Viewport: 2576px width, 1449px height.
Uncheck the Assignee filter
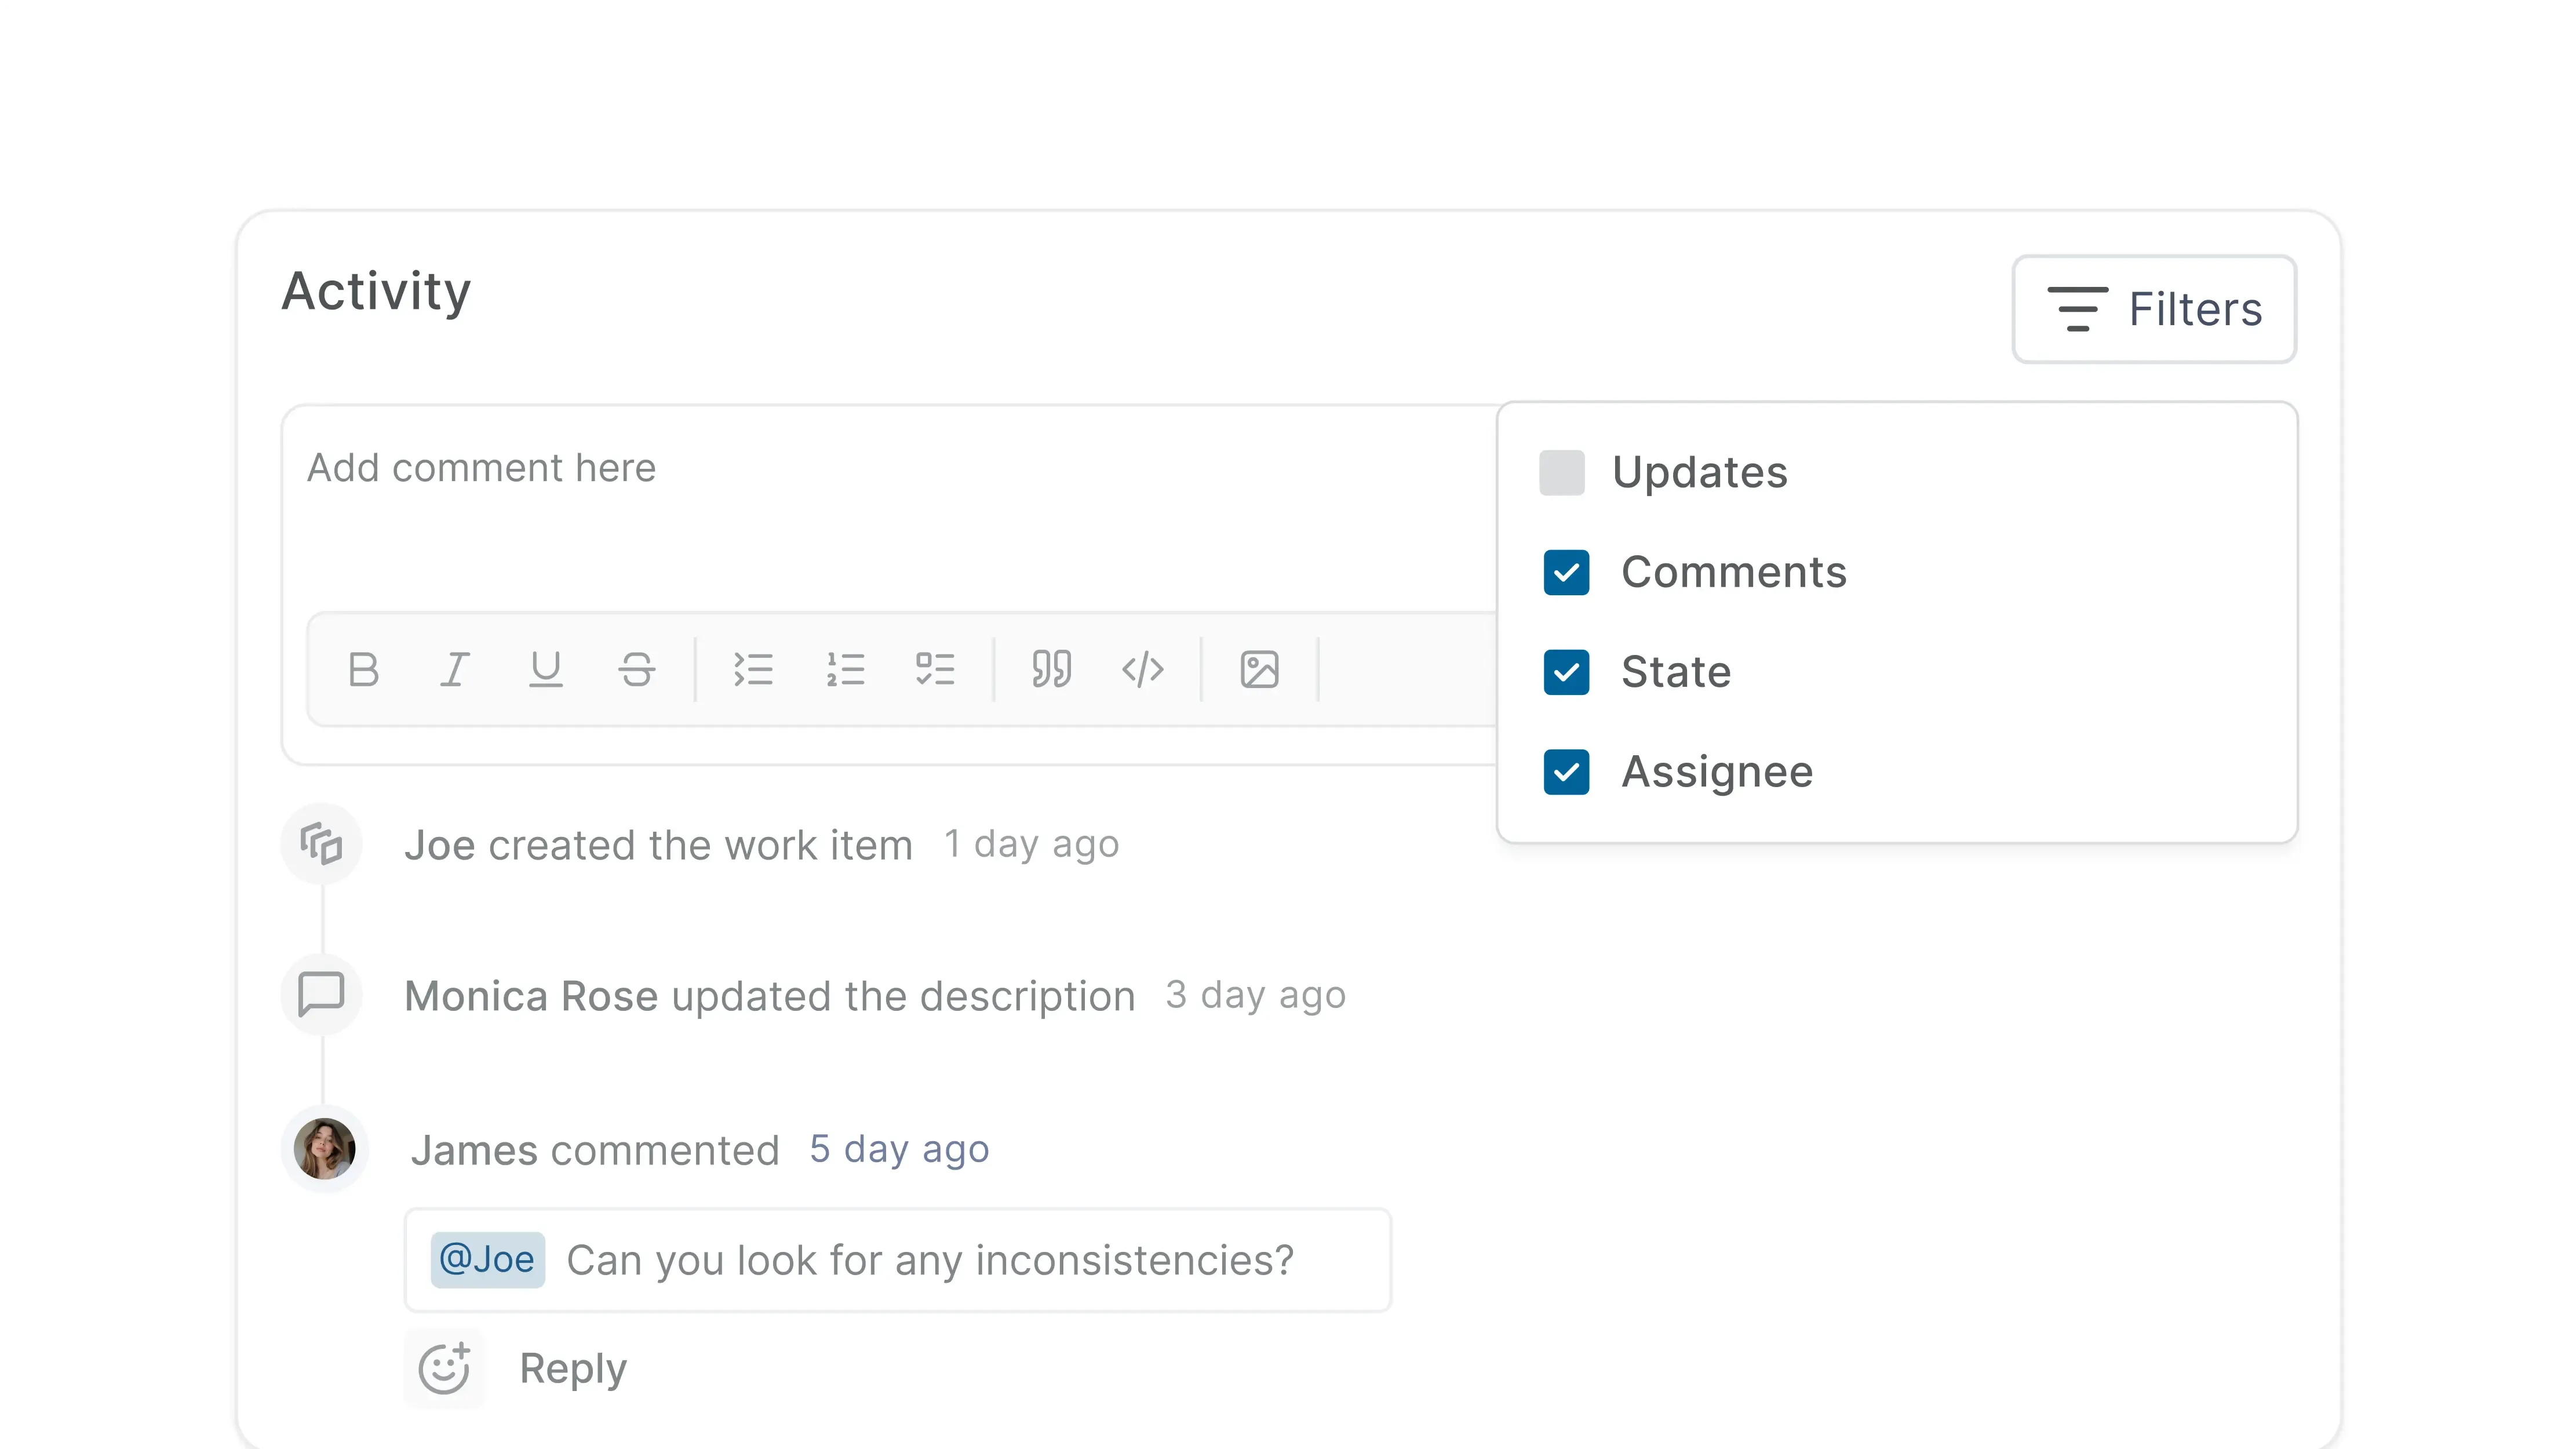1565,772
